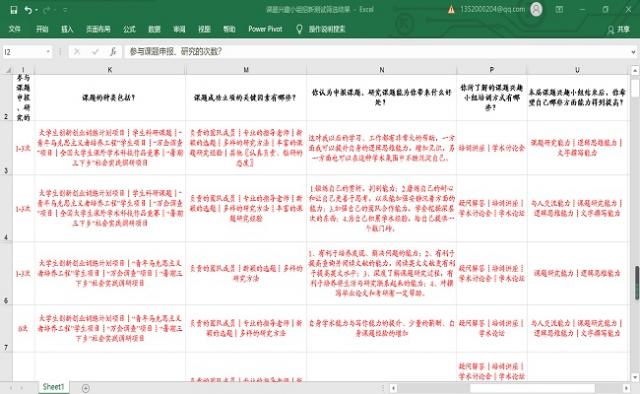Click the Undo arrow icon
This screenshot has width=640, height=394.
(x=28, y=10)
